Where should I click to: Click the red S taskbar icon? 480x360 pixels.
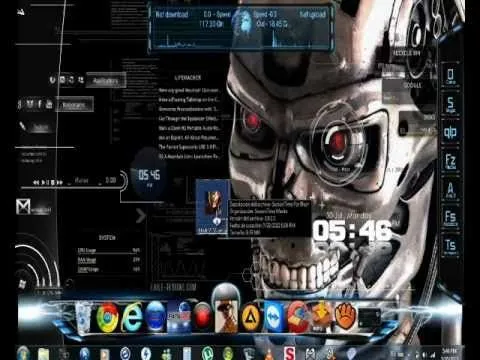290,354
